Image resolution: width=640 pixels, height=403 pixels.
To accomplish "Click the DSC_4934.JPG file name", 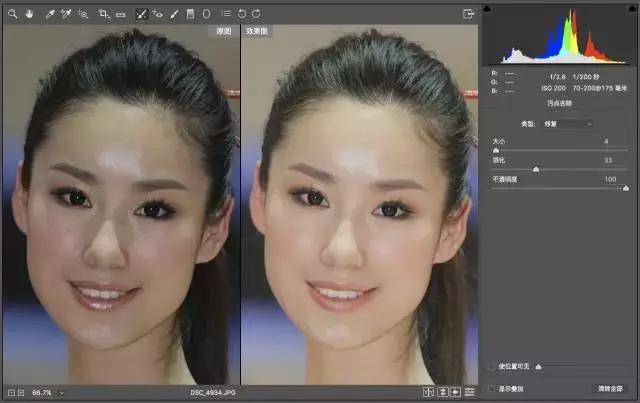I will click(x=213, y=393).
